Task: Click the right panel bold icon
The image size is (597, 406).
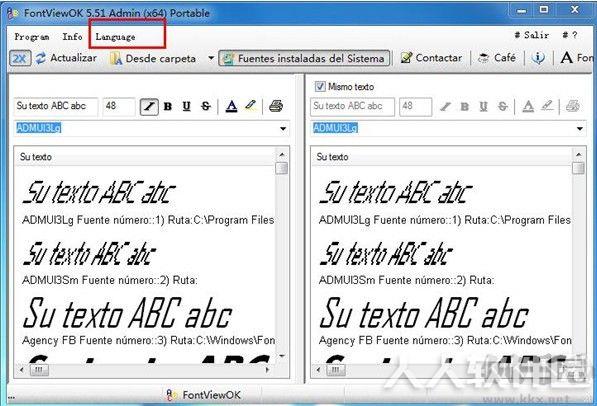Action: tap(465, 107)
